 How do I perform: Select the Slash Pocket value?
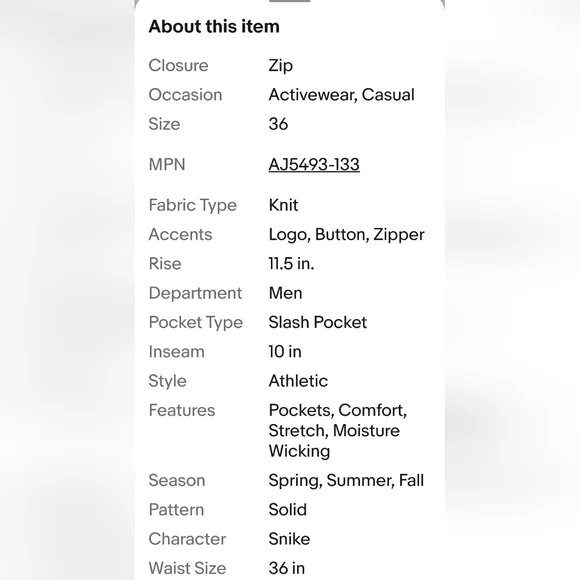pos(318,322)
